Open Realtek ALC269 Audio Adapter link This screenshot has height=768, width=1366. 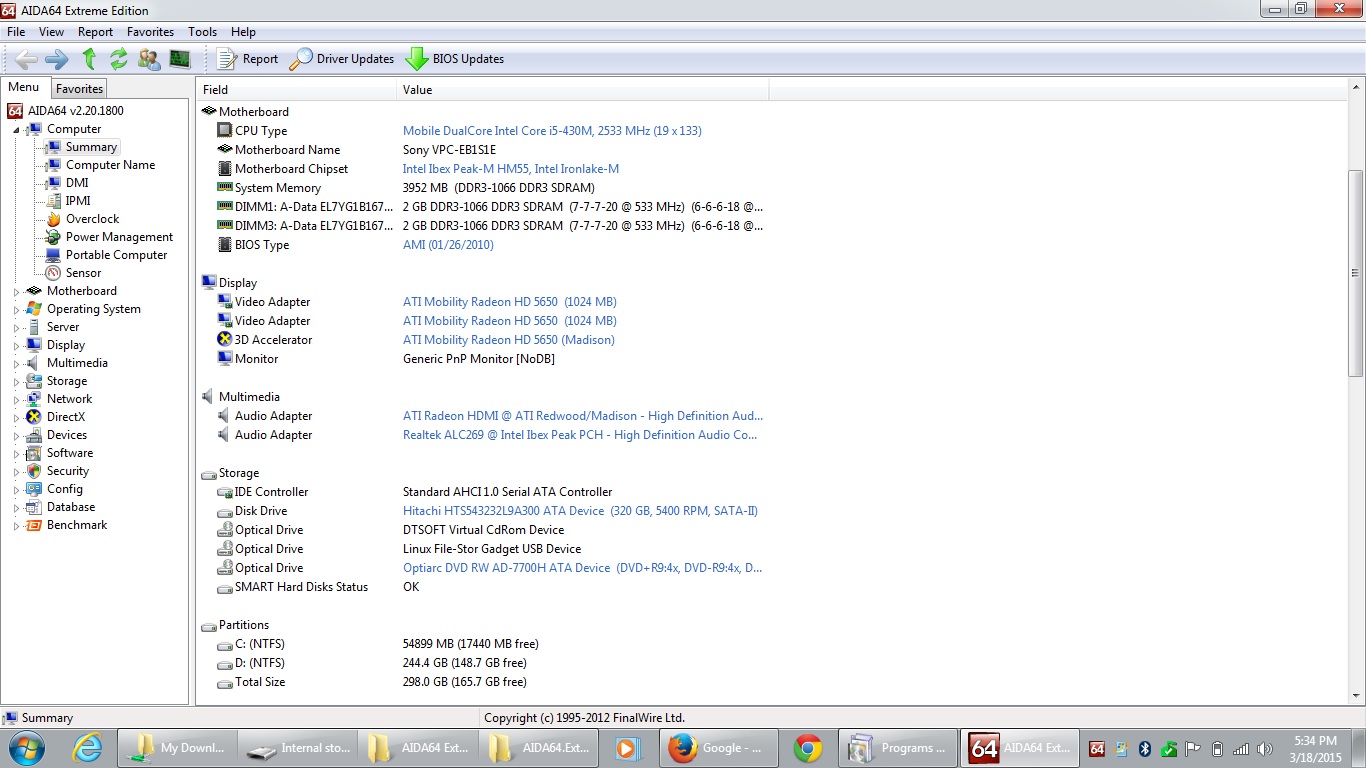(580, 435)
